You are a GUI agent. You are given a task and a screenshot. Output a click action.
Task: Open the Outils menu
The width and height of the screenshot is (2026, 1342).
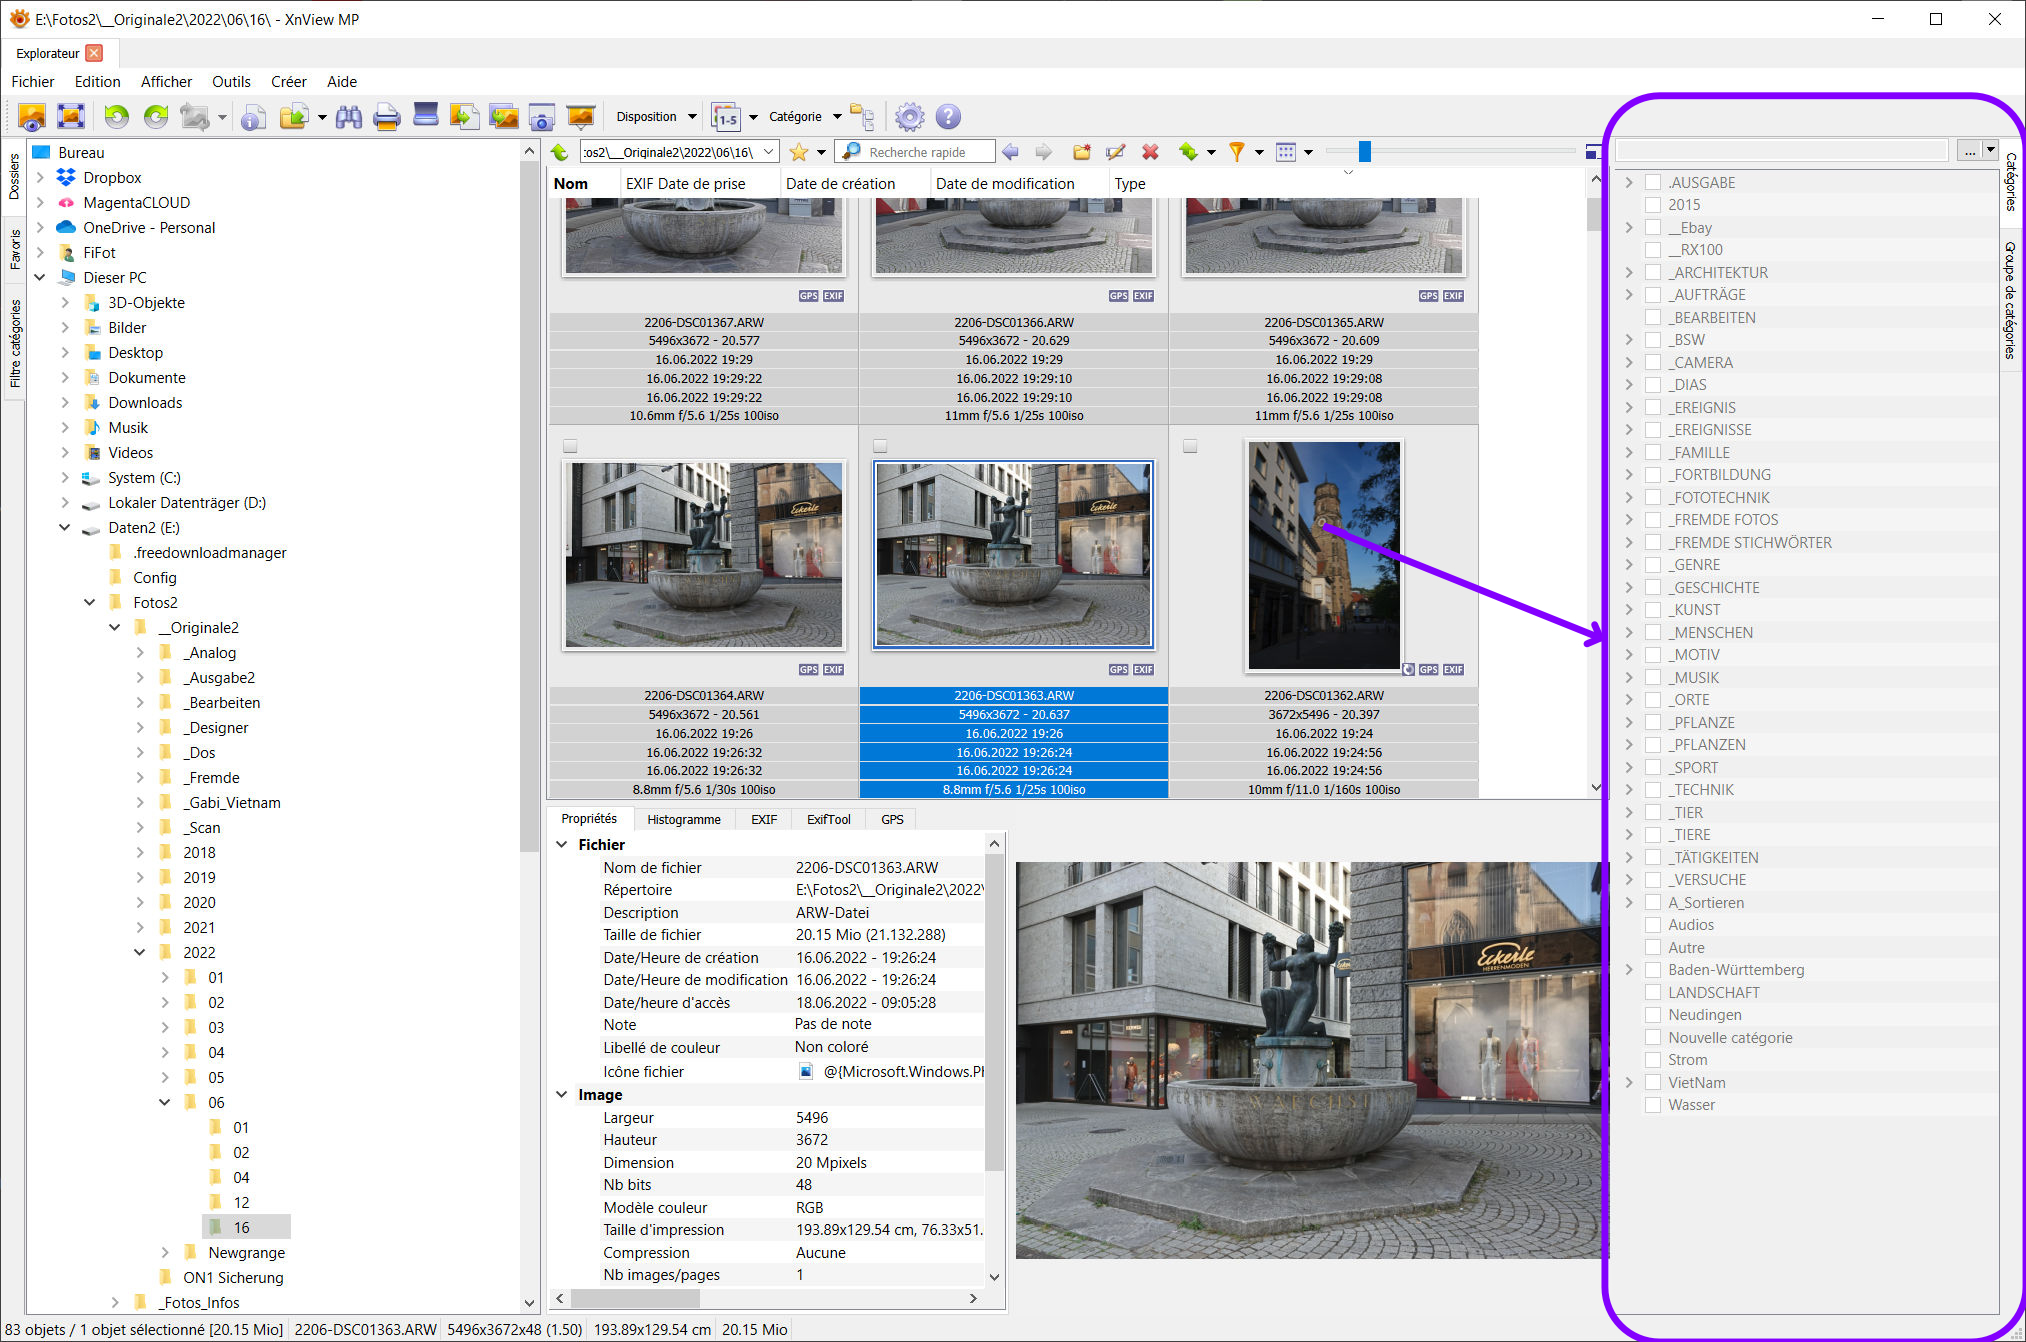[x=231, y=82]
